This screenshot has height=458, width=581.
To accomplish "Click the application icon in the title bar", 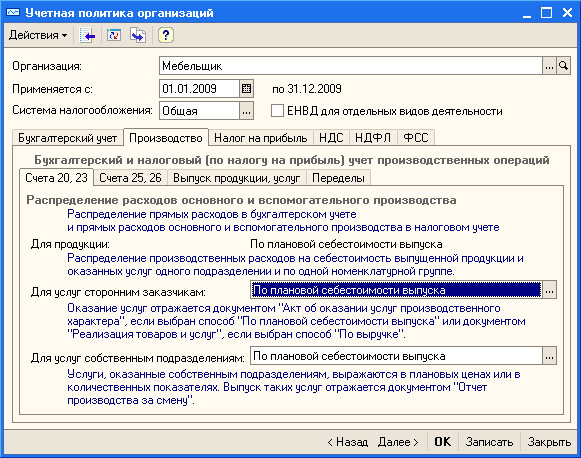I will tap(13, 13).
